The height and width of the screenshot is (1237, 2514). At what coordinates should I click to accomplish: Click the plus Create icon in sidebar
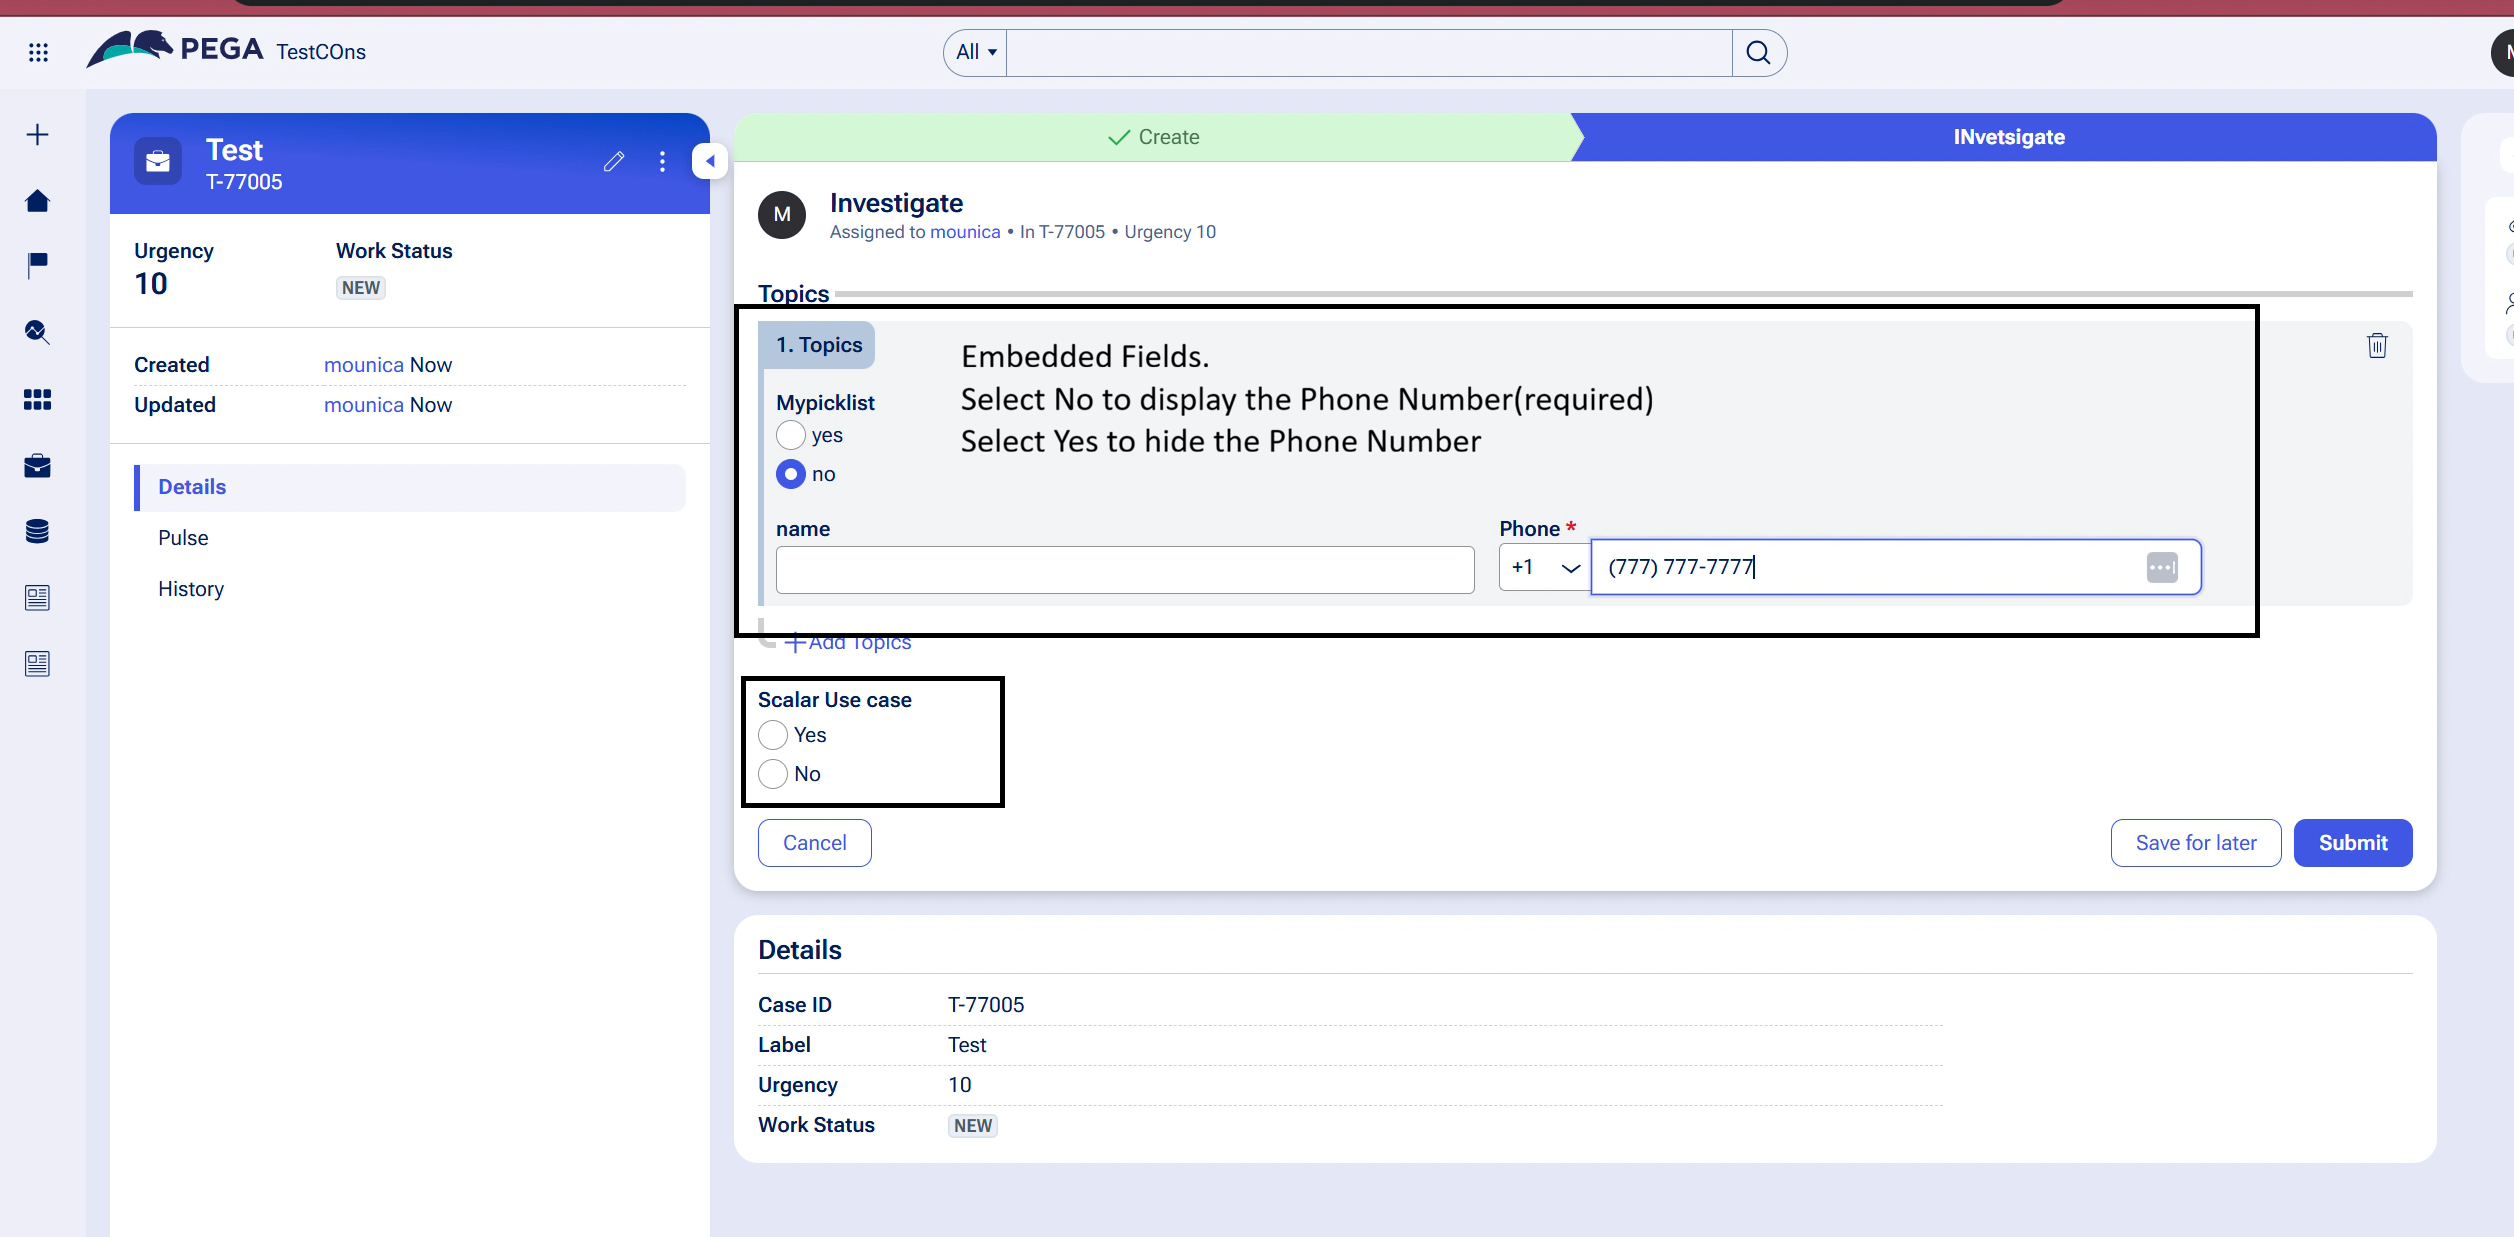coord(38,135)
